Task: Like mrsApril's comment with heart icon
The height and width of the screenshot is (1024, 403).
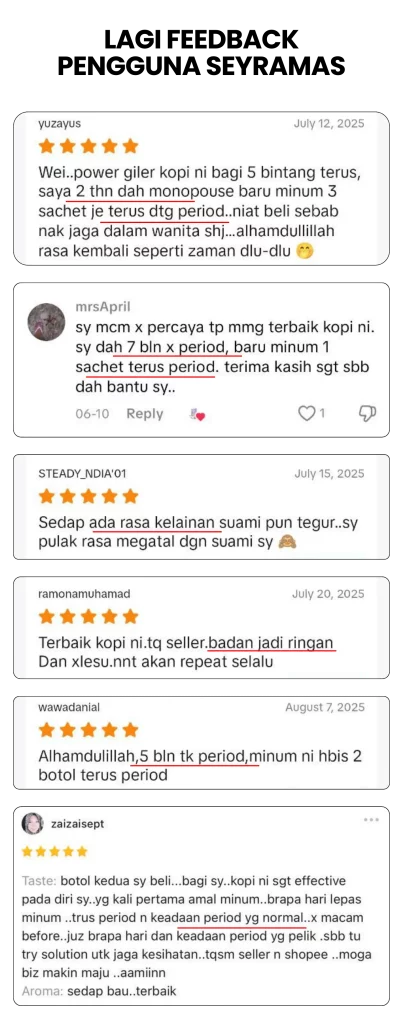Action: pyautogui.click(x=306, y=413)
